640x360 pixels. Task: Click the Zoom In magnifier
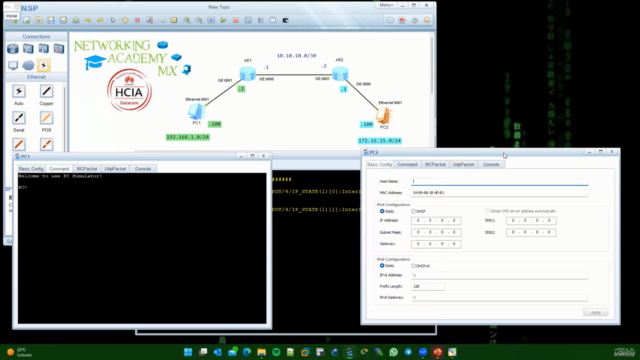(x=187, y=20)
